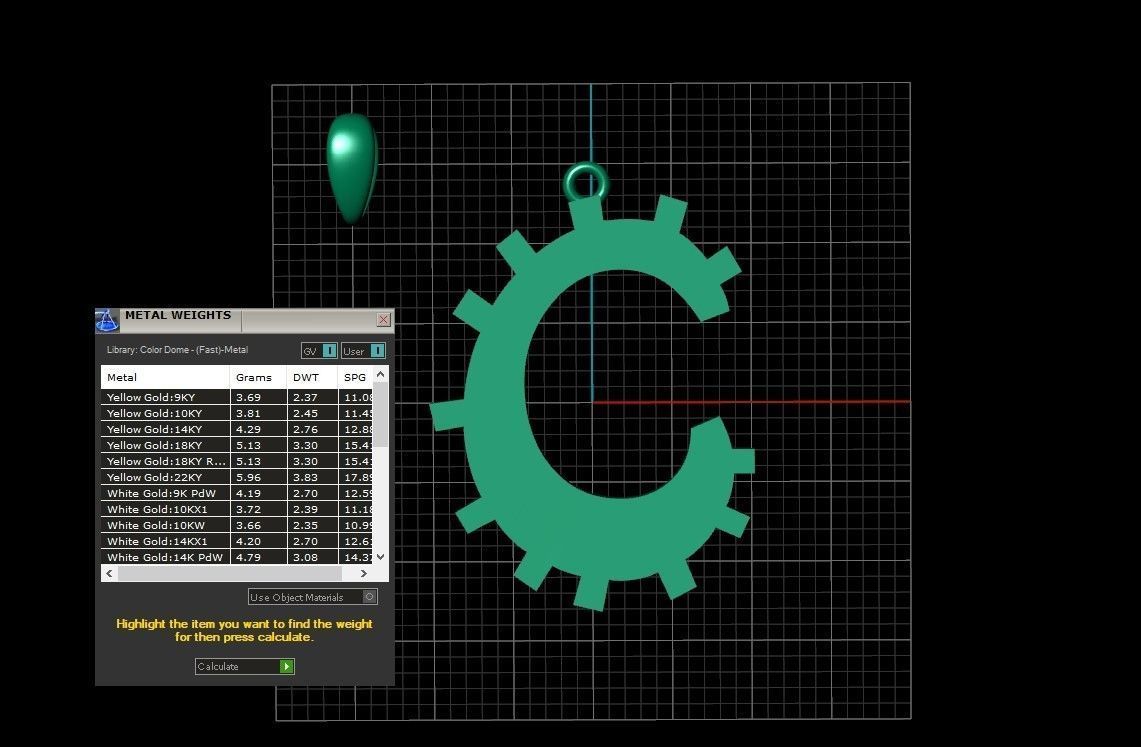Click the Grams column header

(x=258, y=377)
